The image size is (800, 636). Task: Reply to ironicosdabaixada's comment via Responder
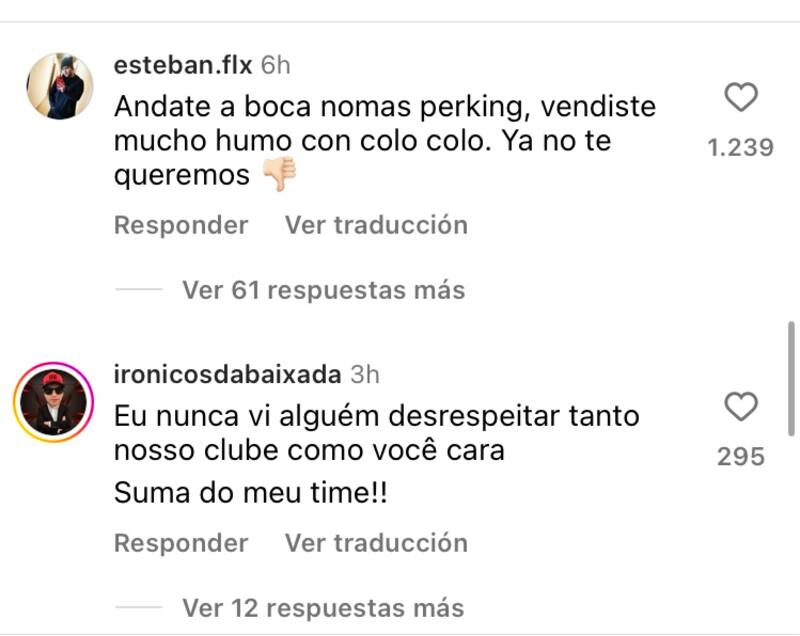click(x=181, y=543)
